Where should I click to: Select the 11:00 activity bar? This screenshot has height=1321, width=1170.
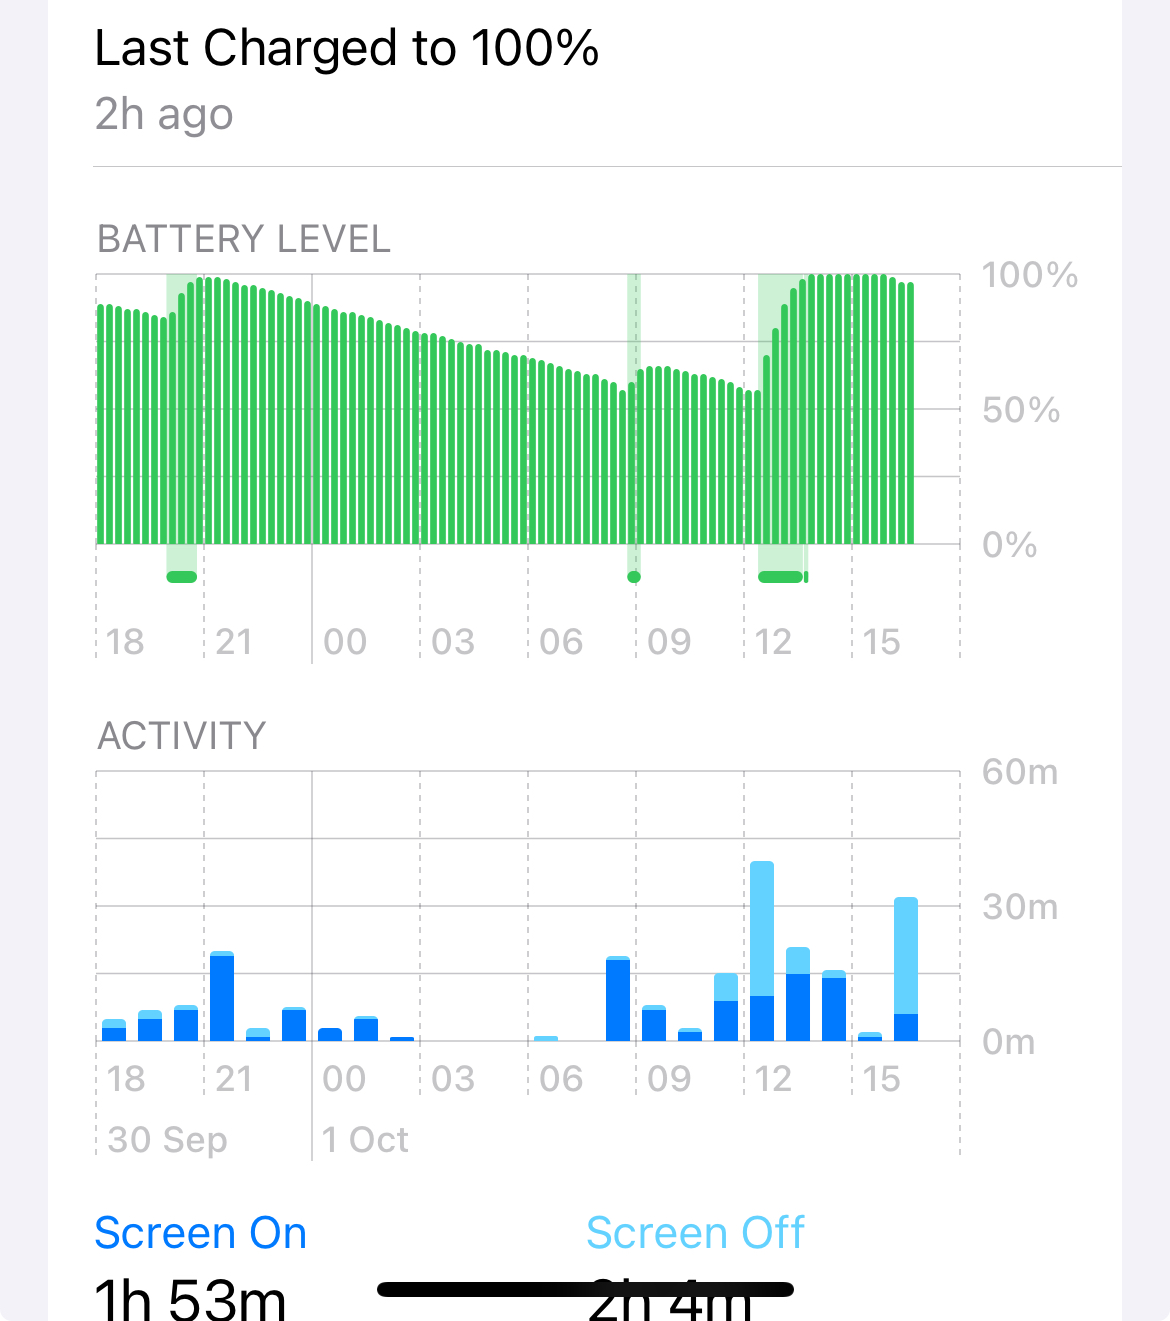tap(726, 1007)
